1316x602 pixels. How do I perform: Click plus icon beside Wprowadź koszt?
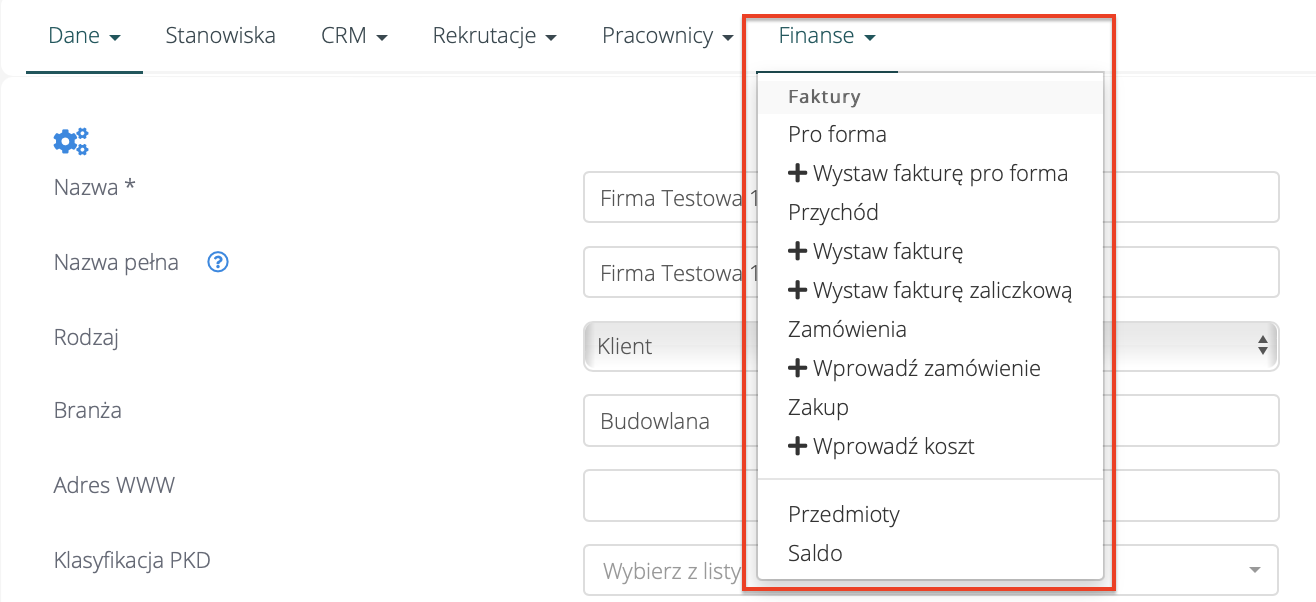click(x=797, y=447)
